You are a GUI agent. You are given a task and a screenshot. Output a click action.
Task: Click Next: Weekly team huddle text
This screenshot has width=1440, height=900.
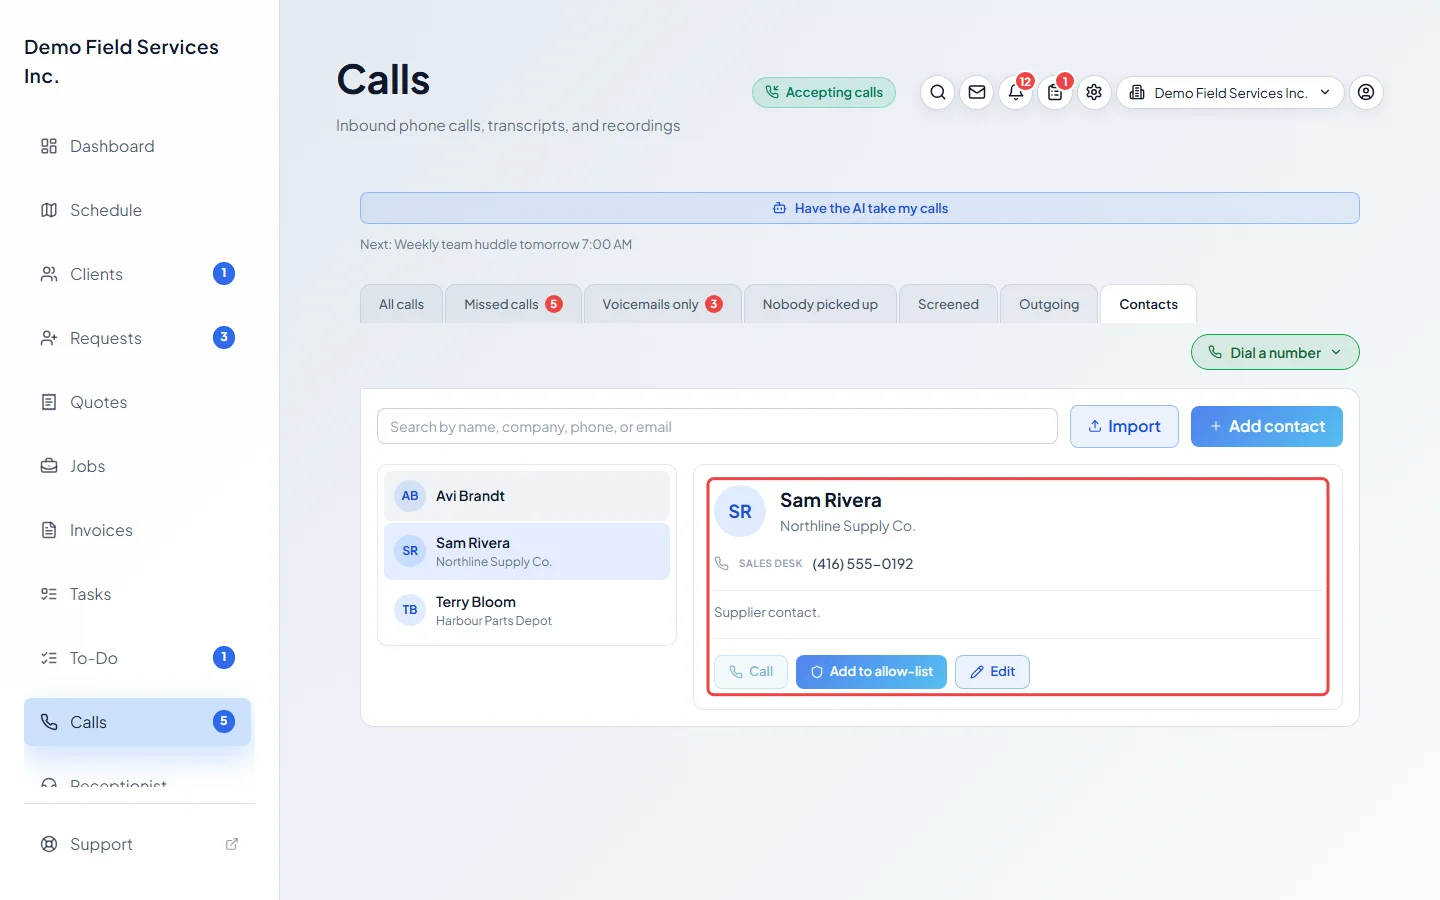tap(496, 244)
